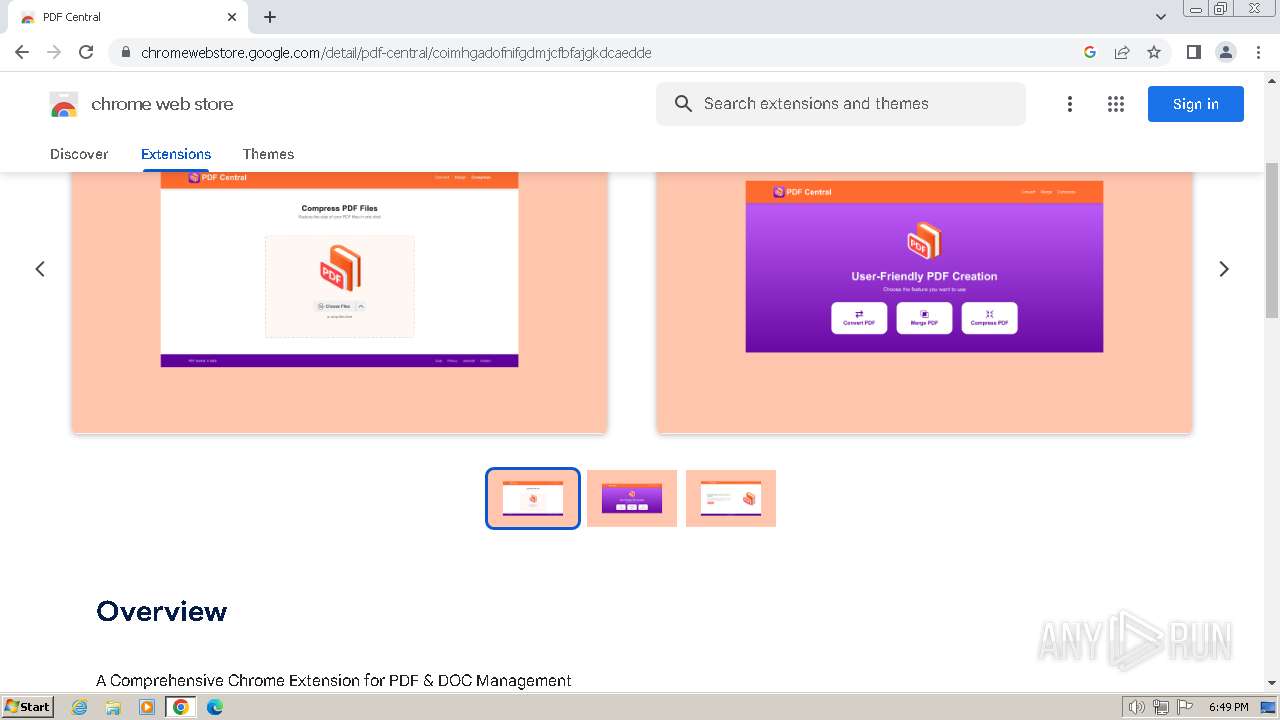Click the scrollbar up arrow
Viewport: 1280px width, 720px height.
pyautogui.click(x=1272, y=80)
